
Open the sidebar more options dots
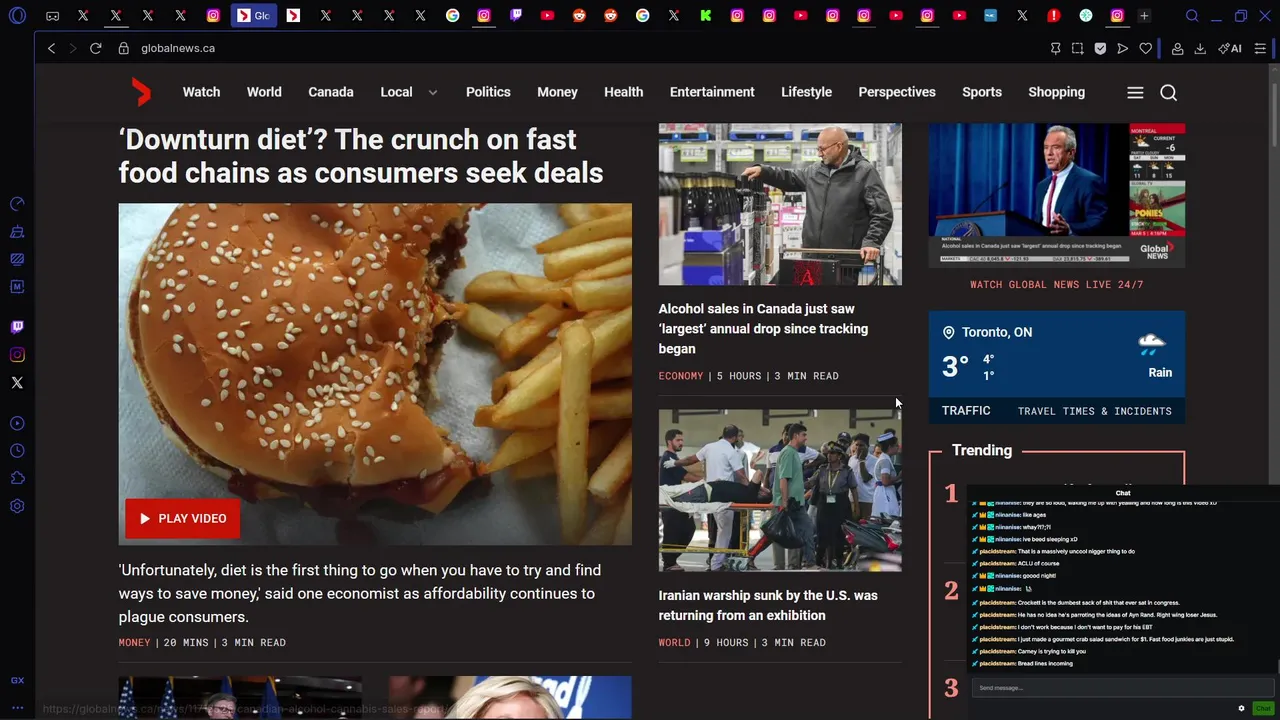[17, 708]
